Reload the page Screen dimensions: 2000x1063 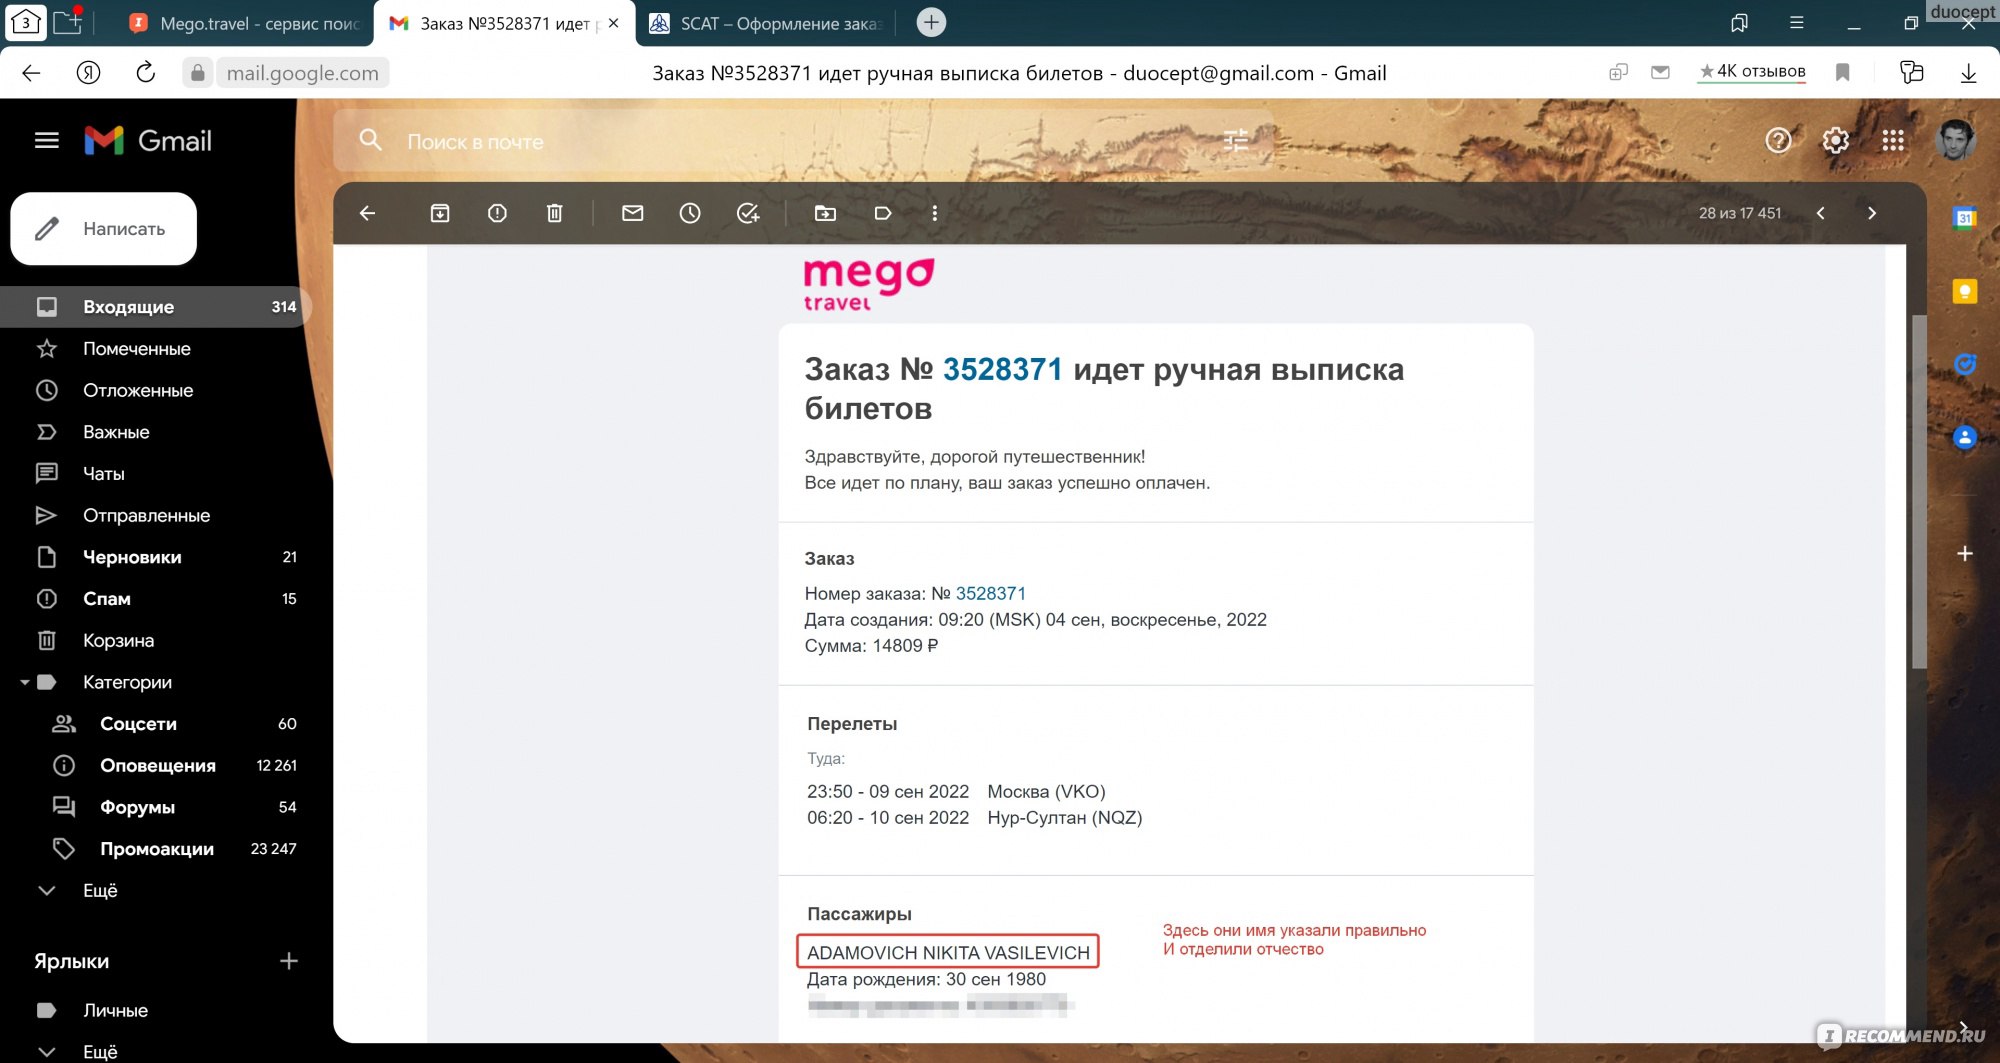tap(146, 73)
